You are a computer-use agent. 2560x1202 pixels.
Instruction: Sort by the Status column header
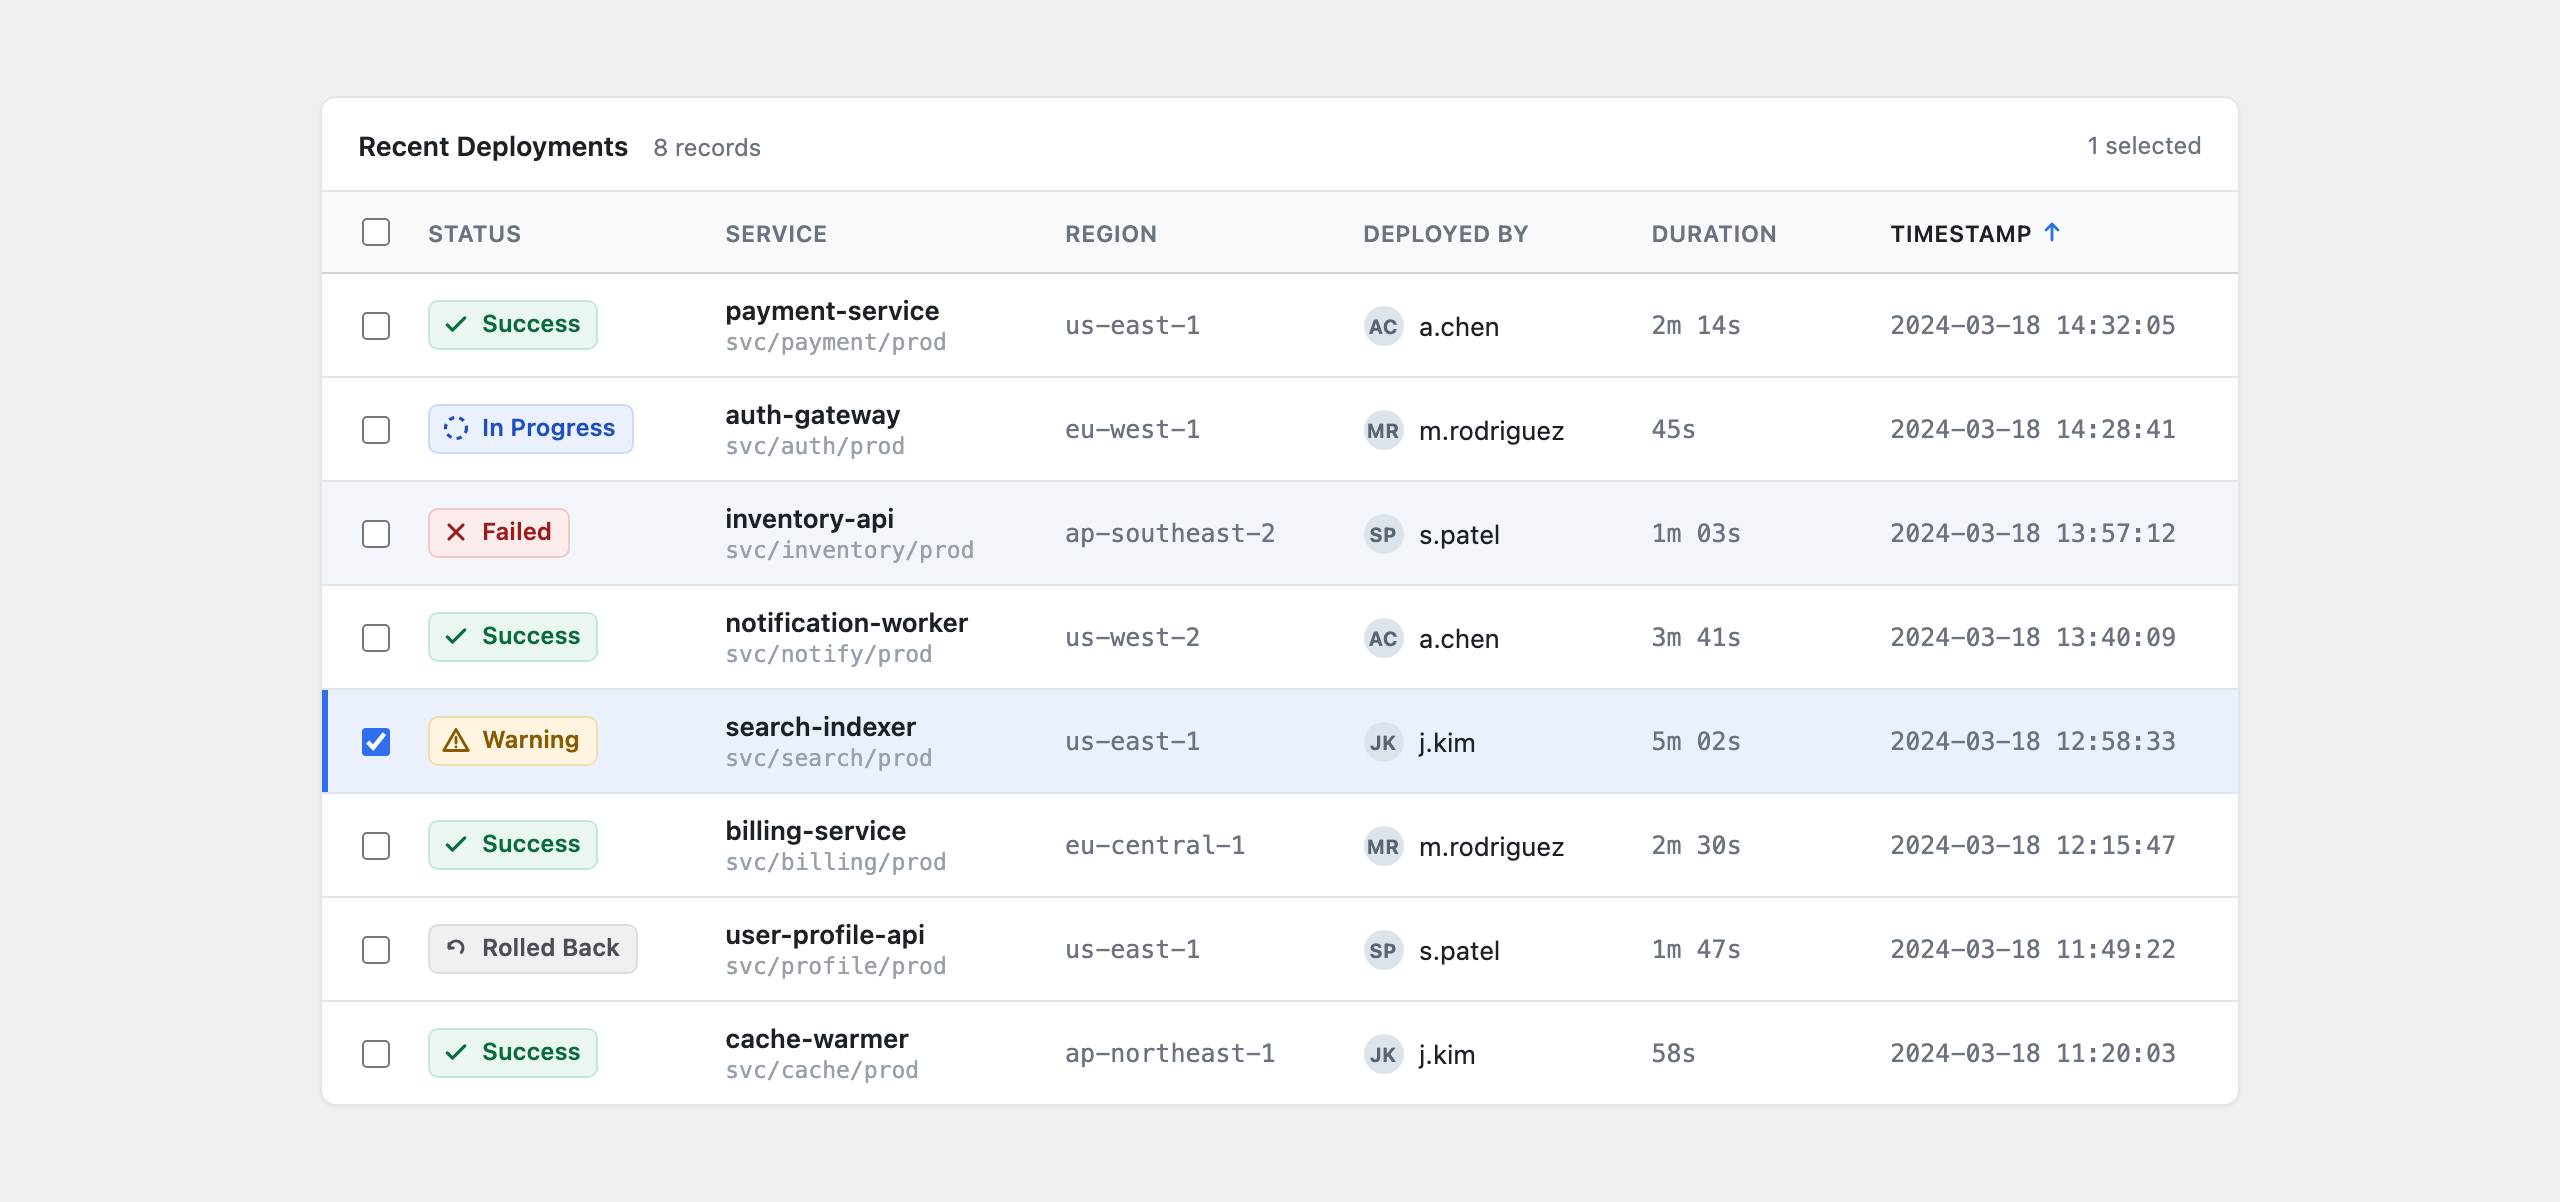pos(474,234)
